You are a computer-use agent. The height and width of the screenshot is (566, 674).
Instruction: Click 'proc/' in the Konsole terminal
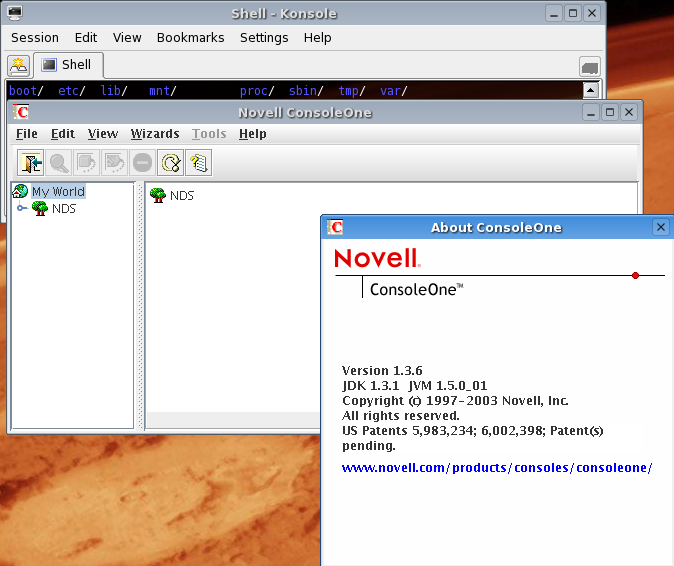(x=257, y=91)
